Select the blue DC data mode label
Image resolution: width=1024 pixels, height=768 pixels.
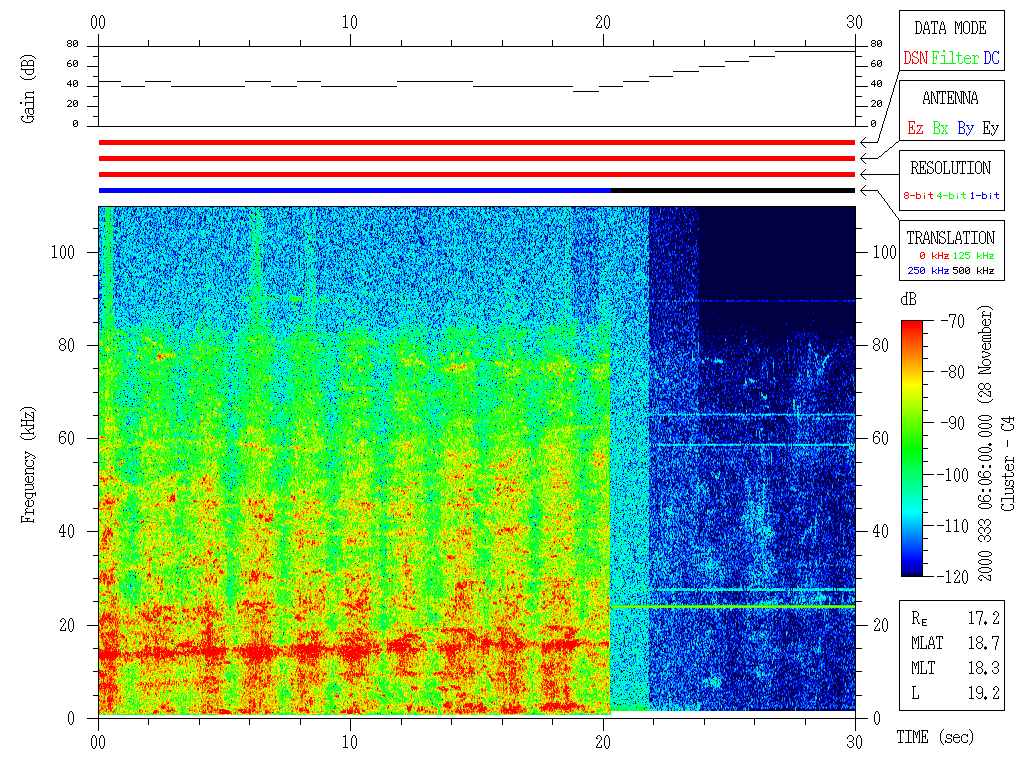pyautogui.click(x=991, y=59)
